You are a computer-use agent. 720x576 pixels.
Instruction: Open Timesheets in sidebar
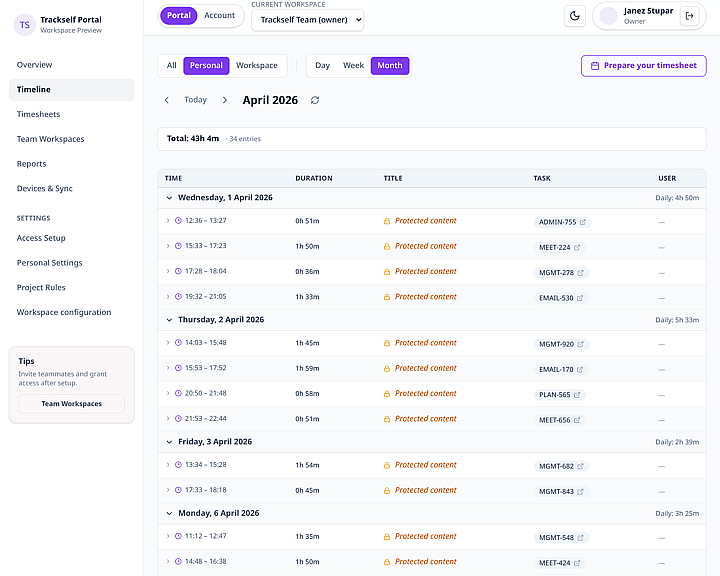[72, 114]
